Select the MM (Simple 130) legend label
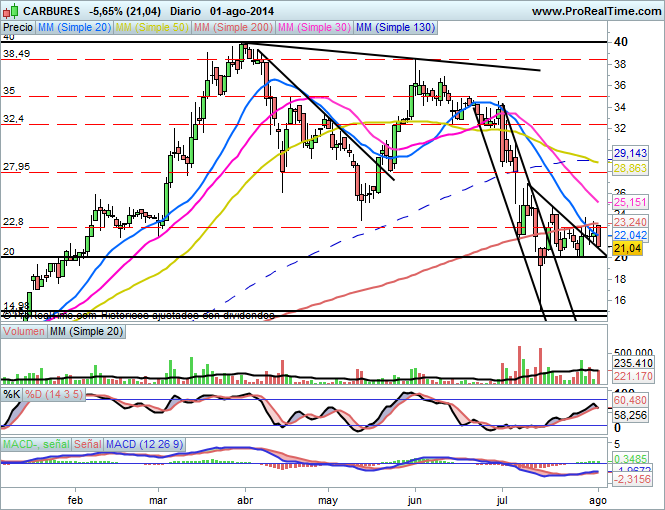 pos(396,28)
